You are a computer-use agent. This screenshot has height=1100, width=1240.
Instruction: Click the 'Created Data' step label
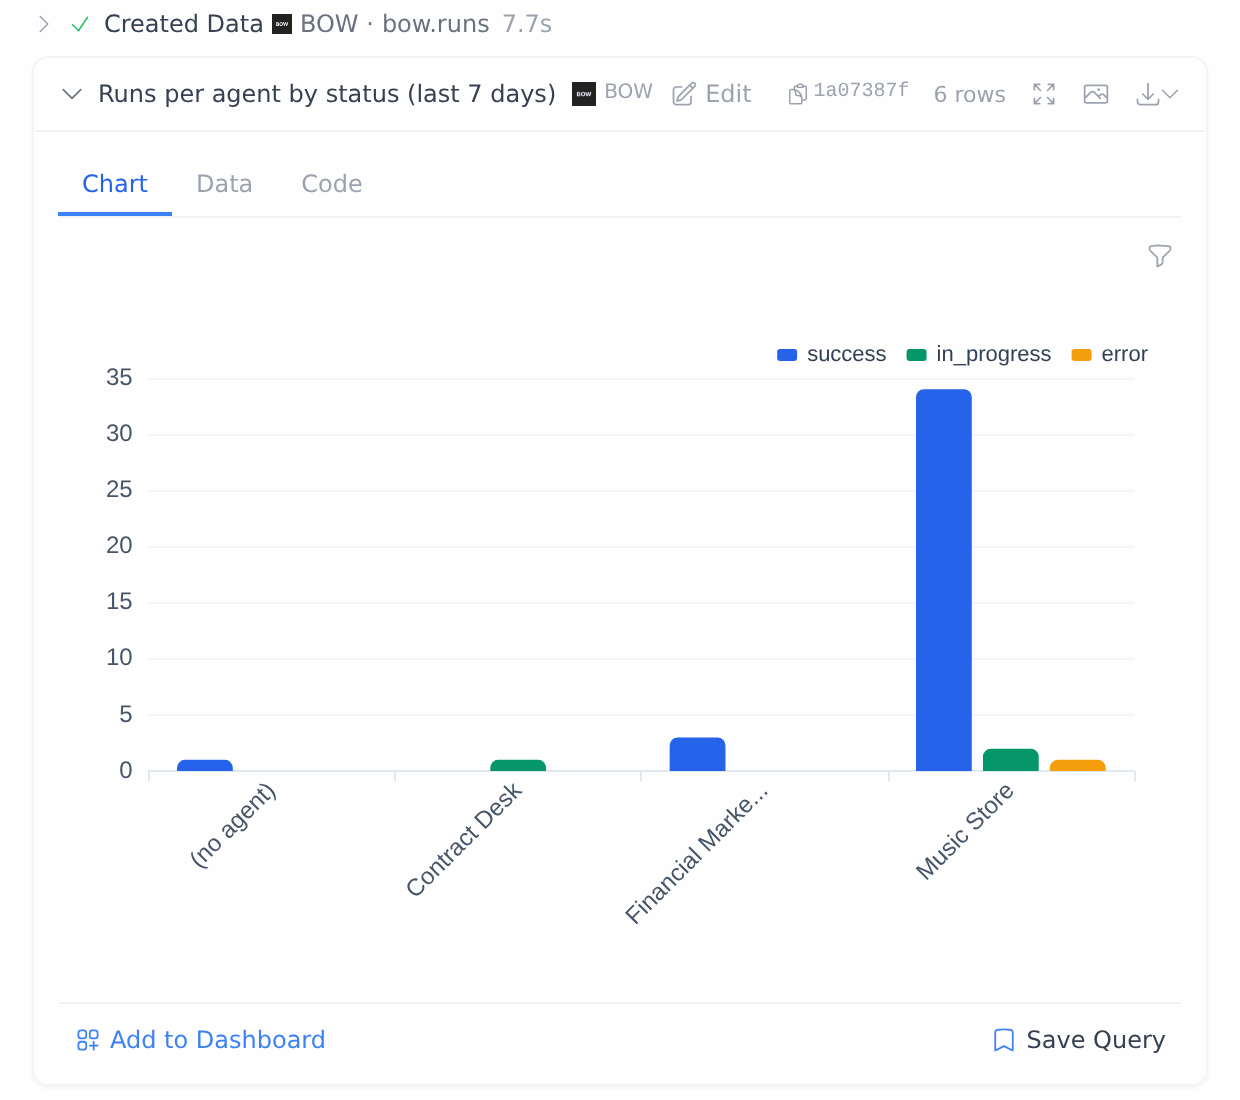tap(184, 24)
